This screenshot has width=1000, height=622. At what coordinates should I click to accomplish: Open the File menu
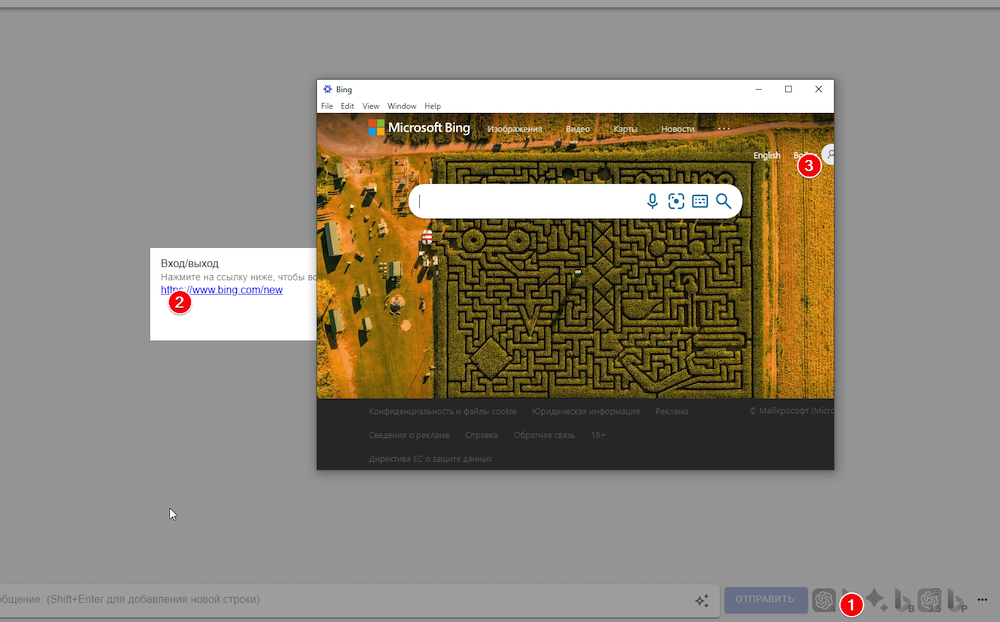click(327, 106)
